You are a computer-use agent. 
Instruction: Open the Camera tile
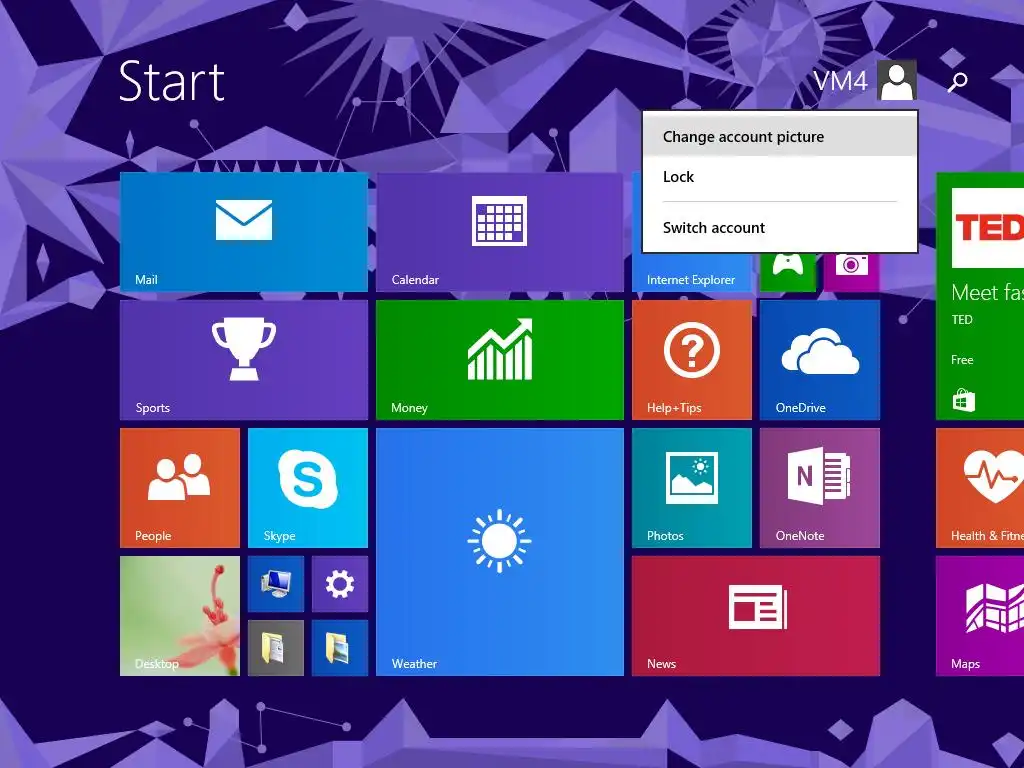click(x=852, y=272)
